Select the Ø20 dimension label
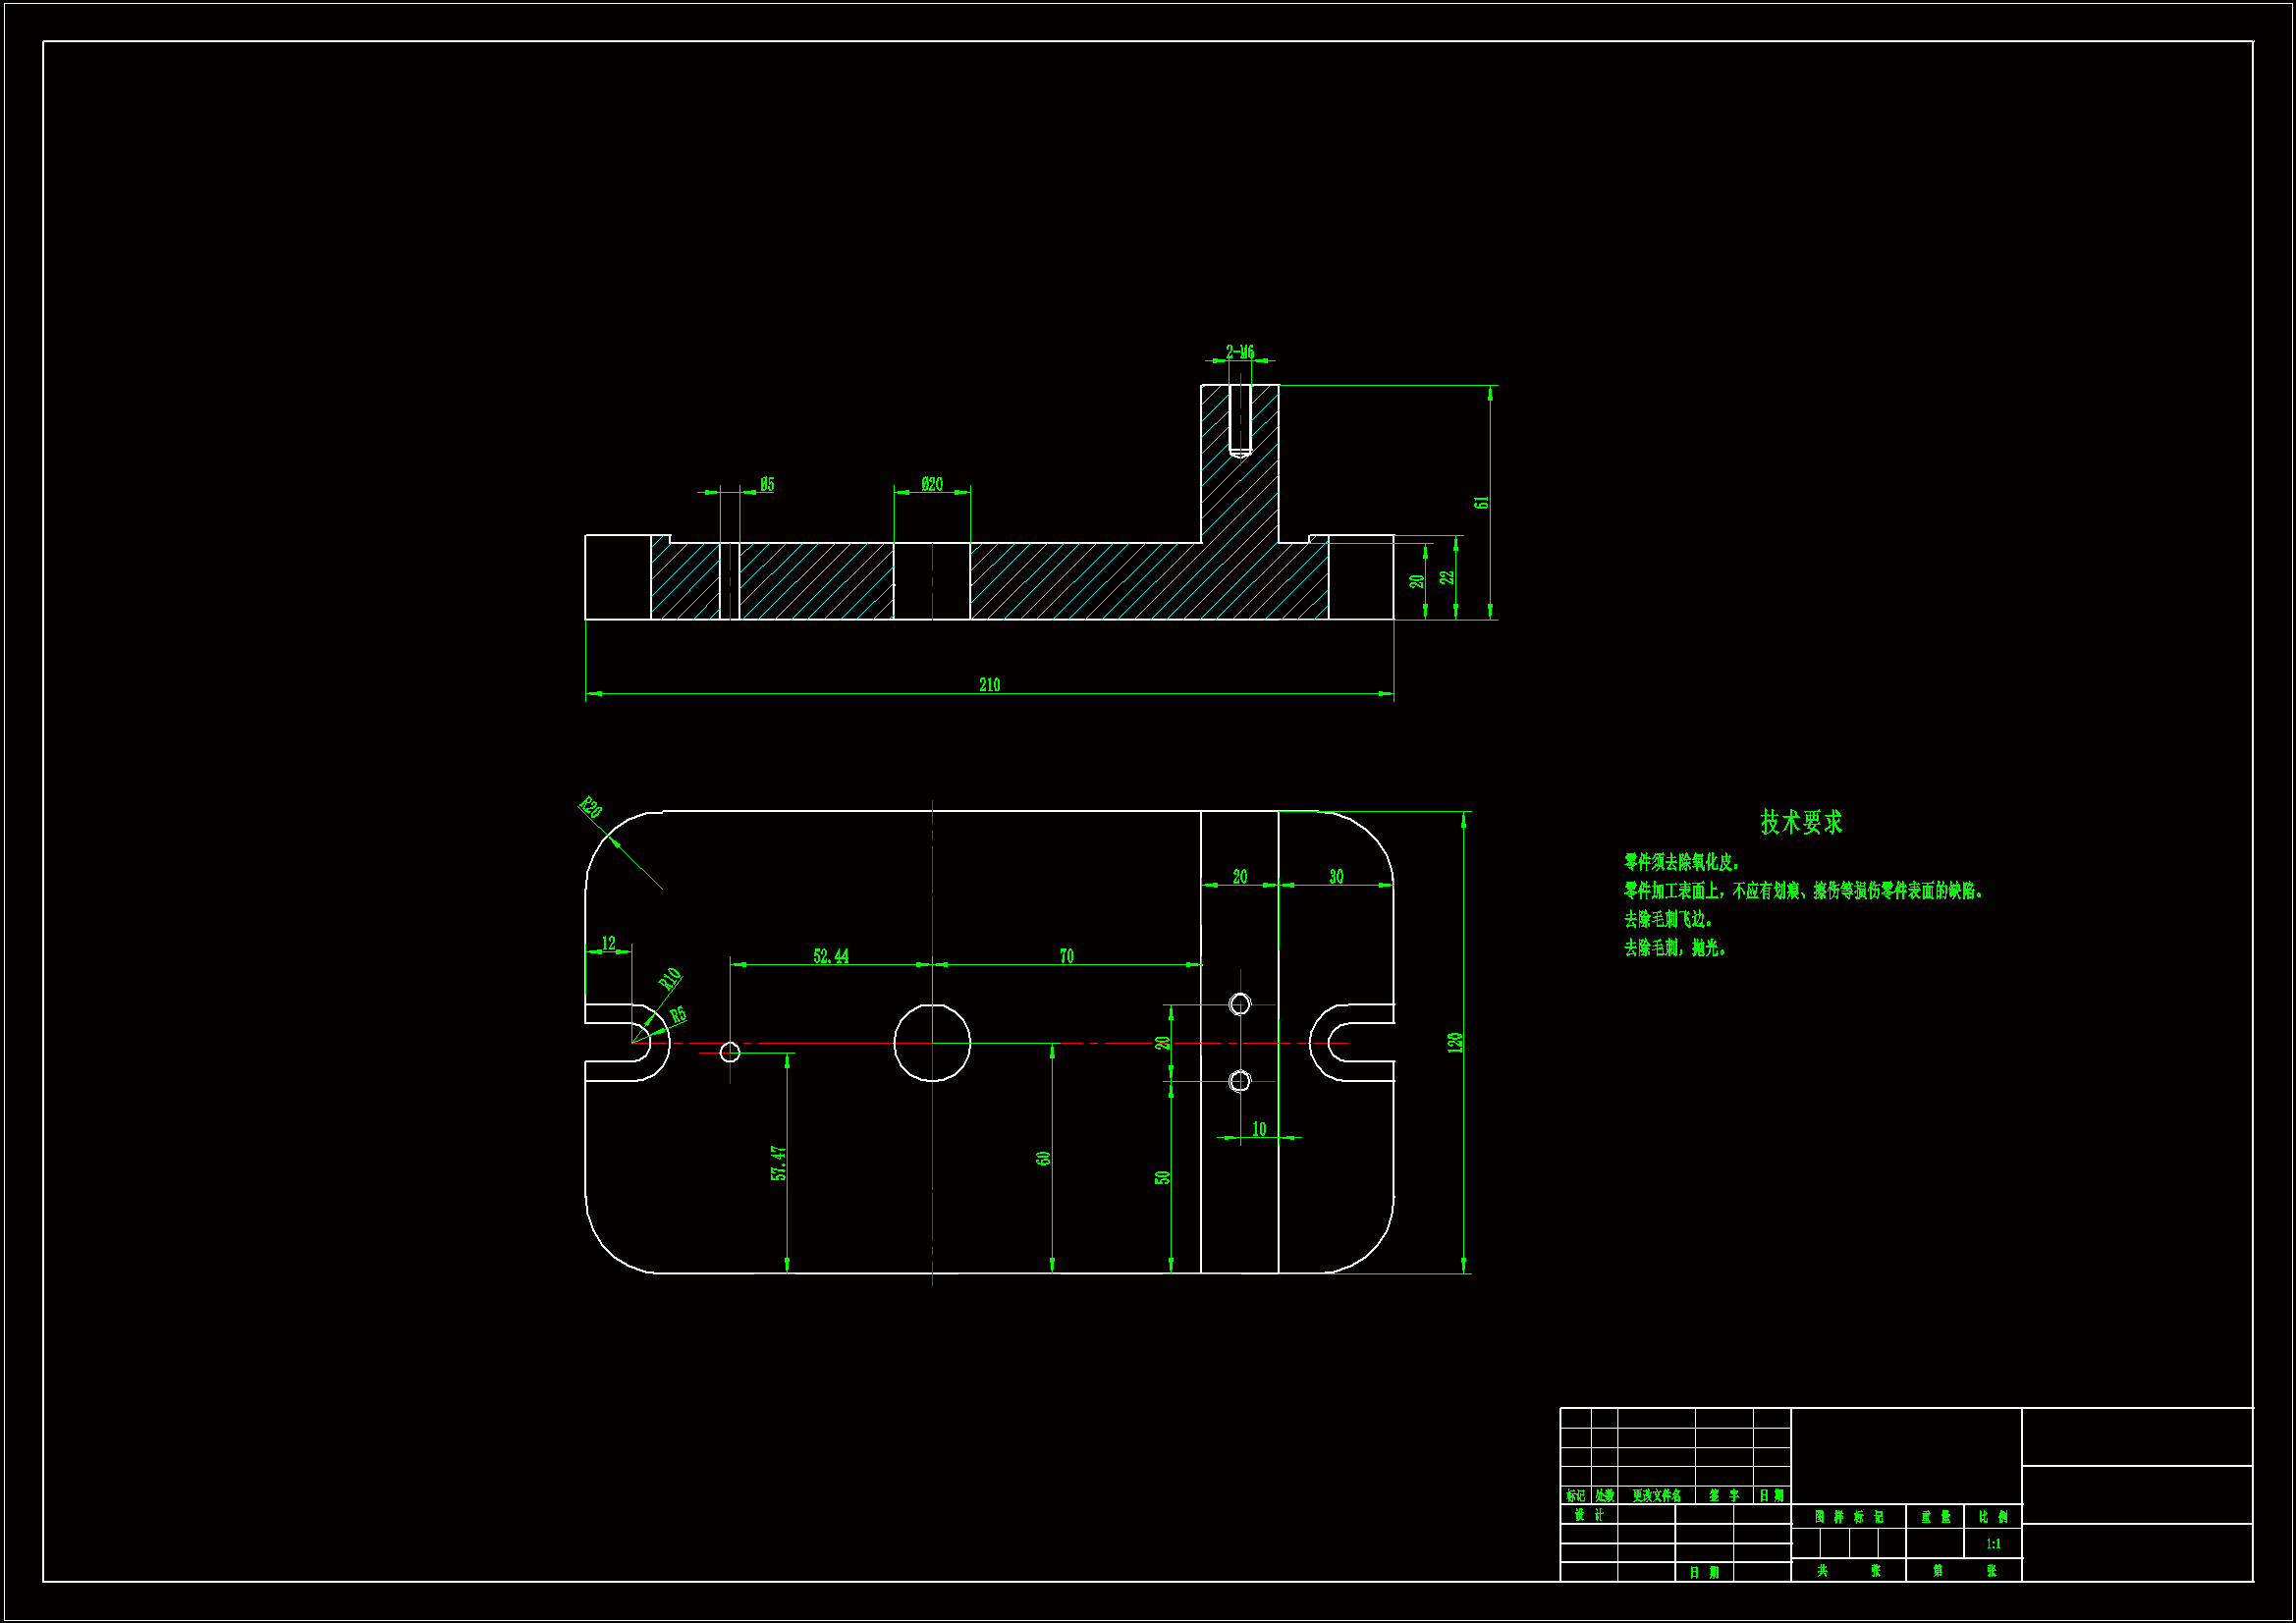The width and height of the screenshot is (2296, 1623). [x=932, y=484]
